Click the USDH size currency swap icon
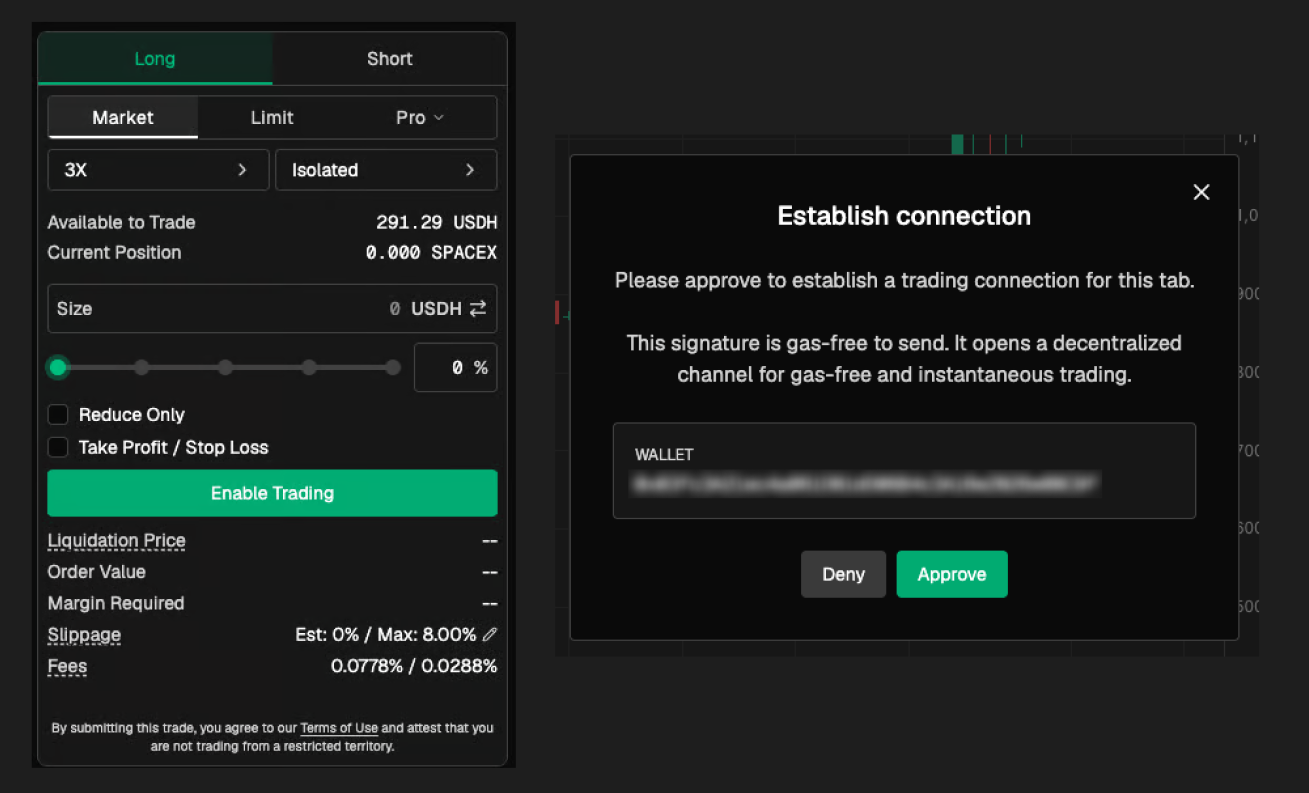Screen dimensions: 1309x793 478,309
